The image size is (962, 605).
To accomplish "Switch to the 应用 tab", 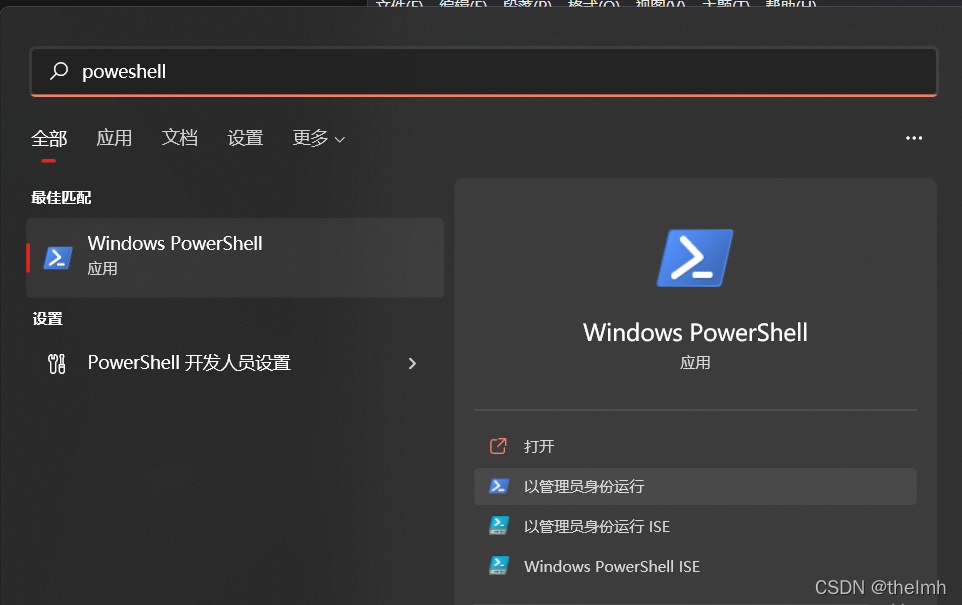I will 114,138.
